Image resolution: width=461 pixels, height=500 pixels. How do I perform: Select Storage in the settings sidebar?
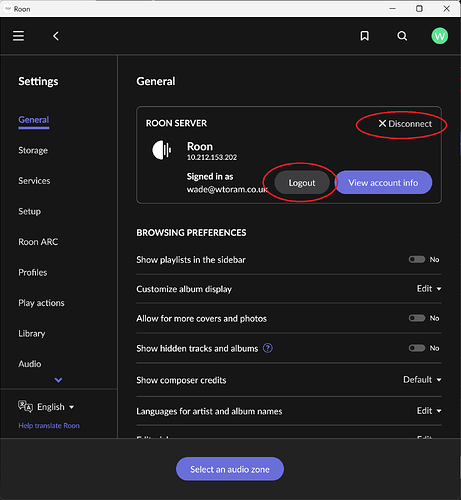point(33,150)
